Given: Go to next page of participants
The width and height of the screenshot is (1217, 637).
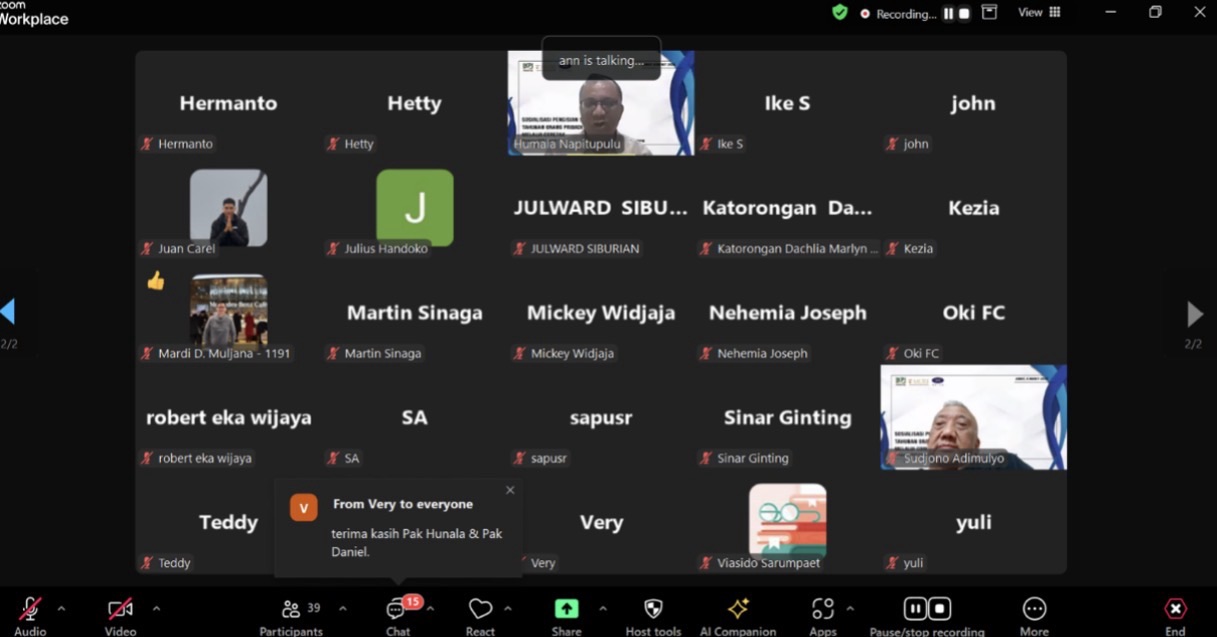Looking at the screenshot, I should coord(1194,314).
